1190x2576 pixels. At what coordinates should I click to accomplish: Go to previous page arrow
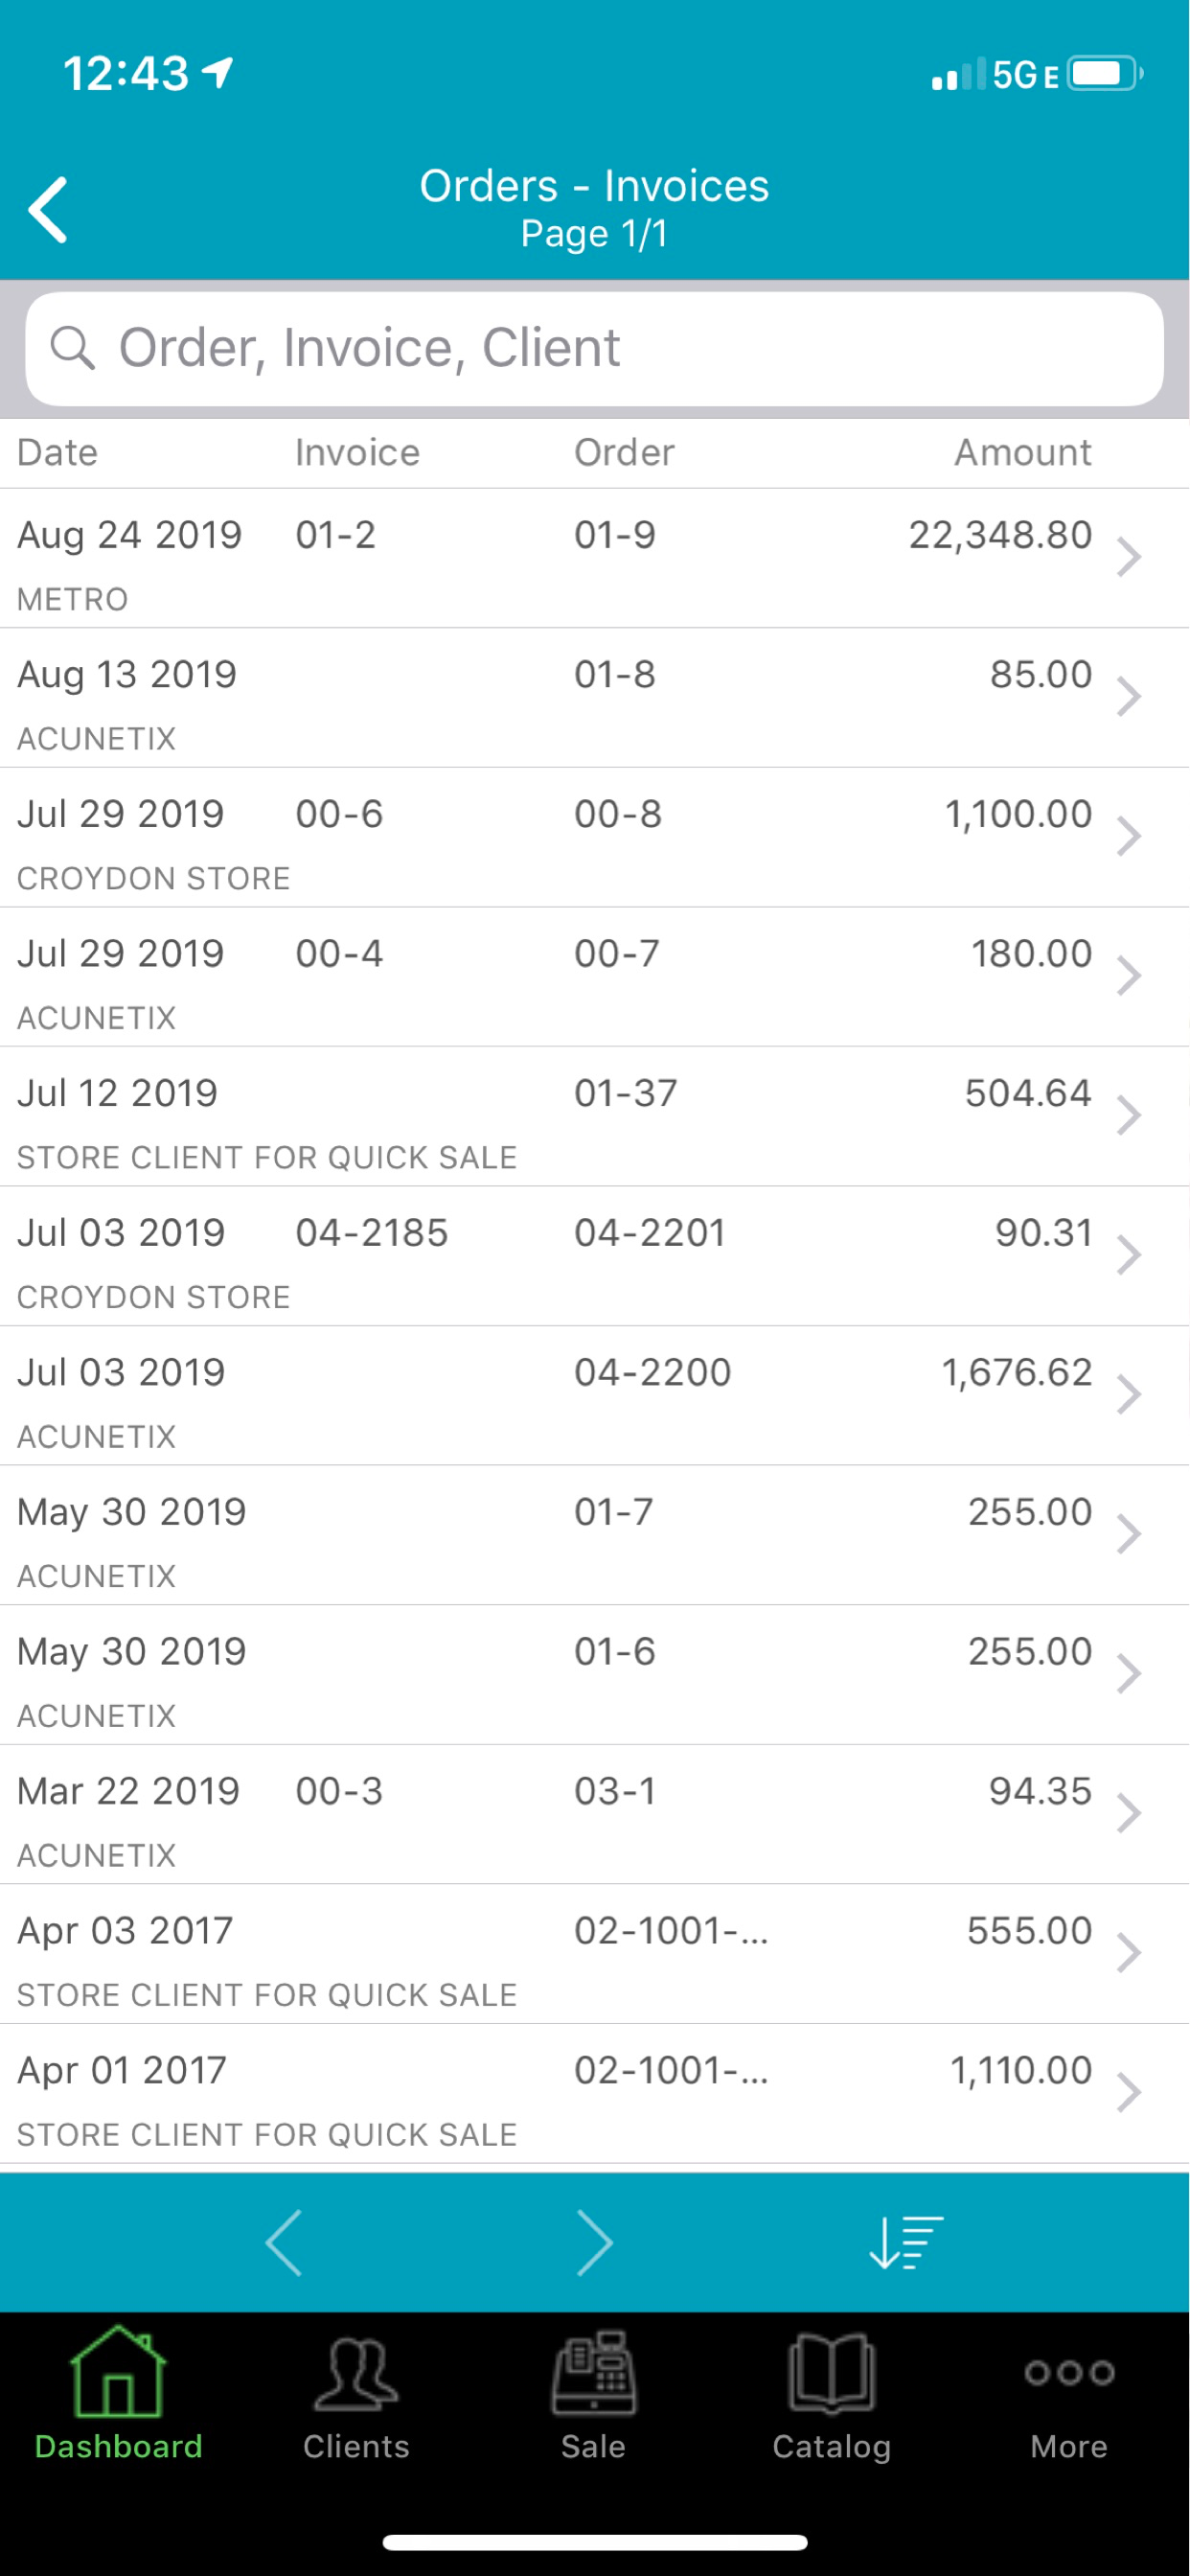[284, 2243]
